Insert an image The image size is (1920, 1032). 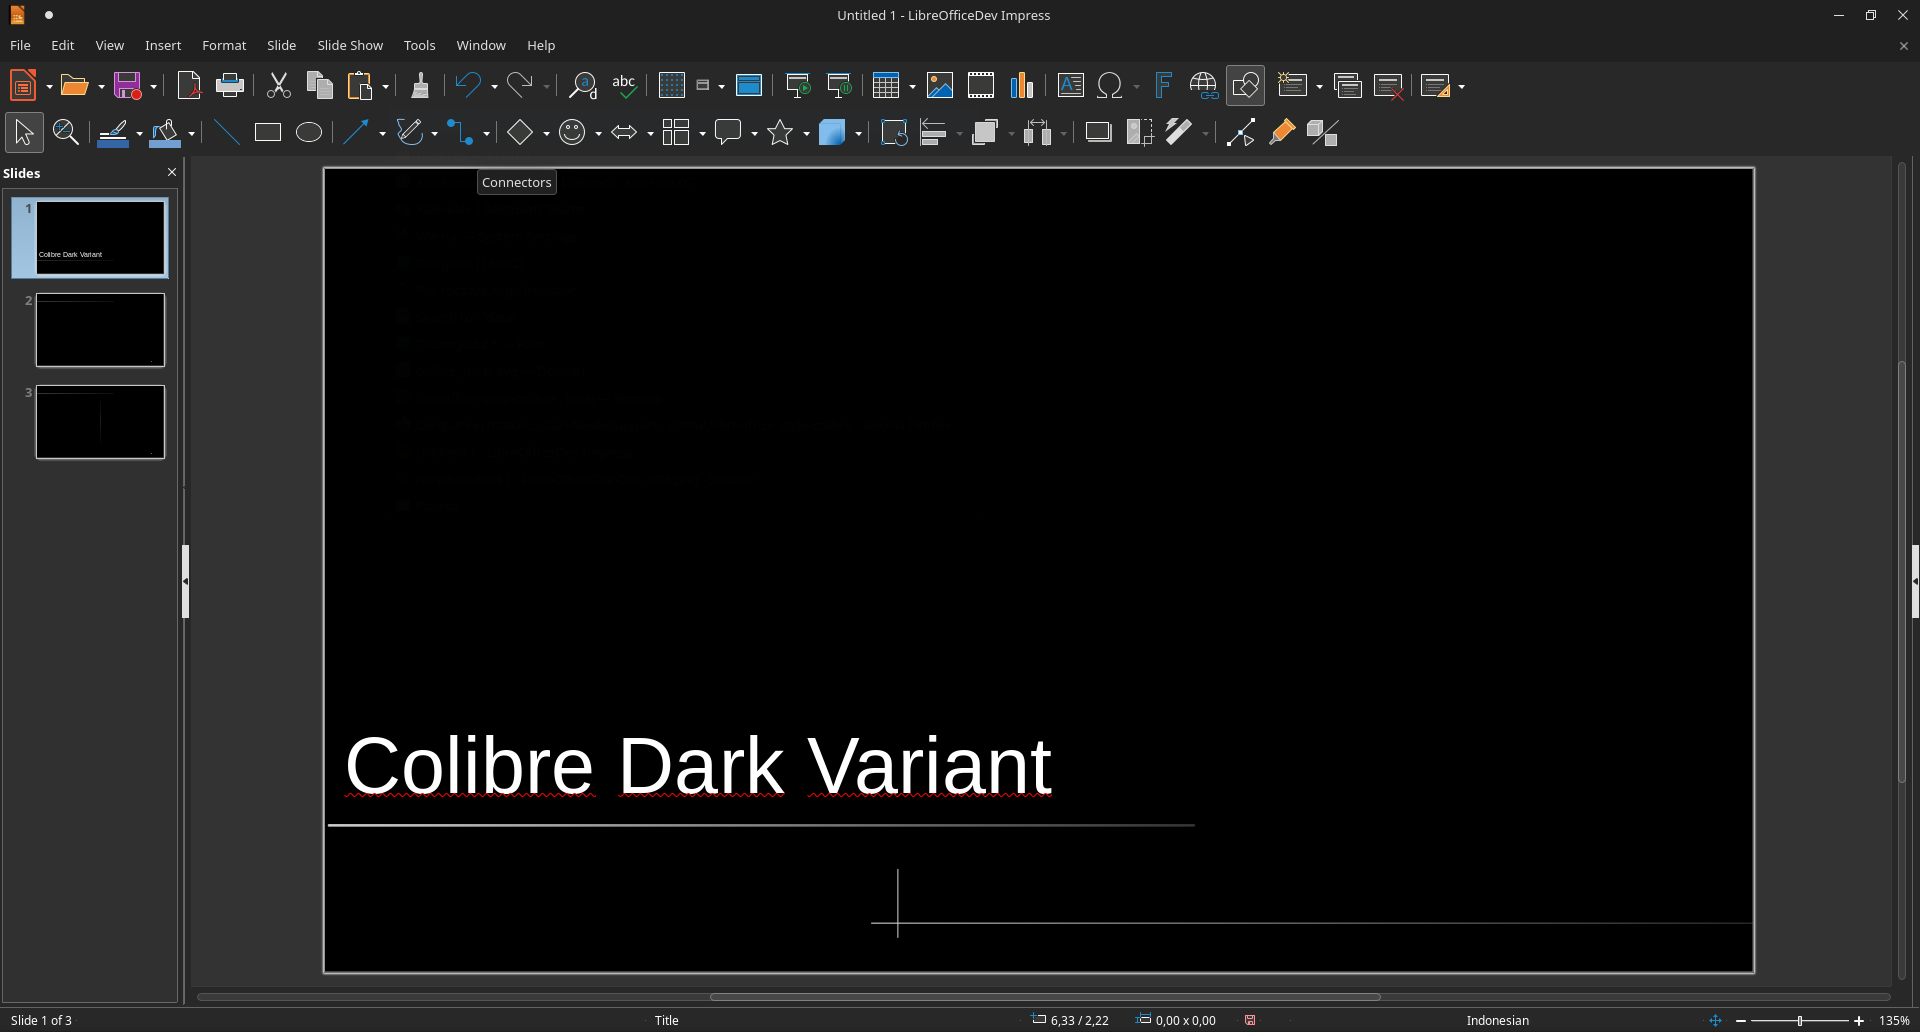point(940,86)
